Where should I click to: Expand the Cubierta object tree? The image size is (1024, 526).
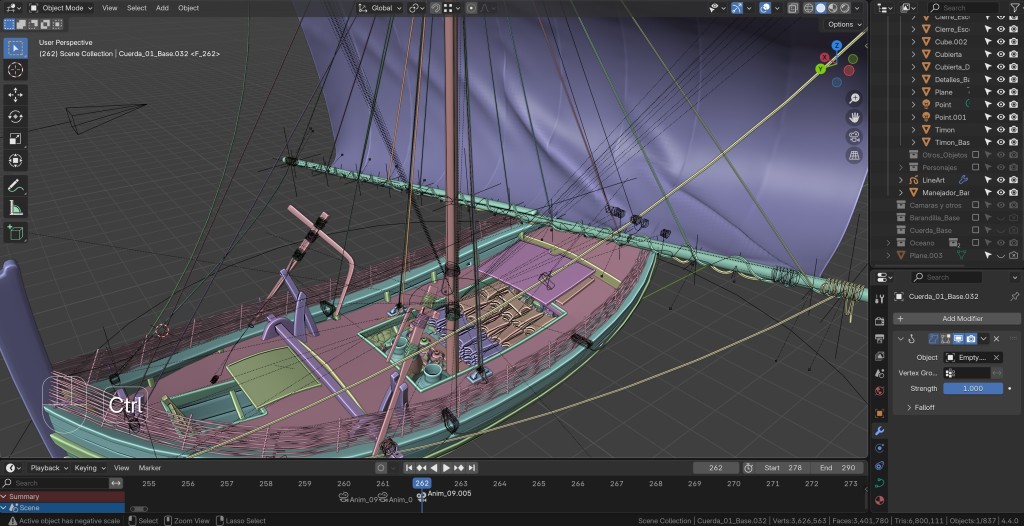(913, 55)
